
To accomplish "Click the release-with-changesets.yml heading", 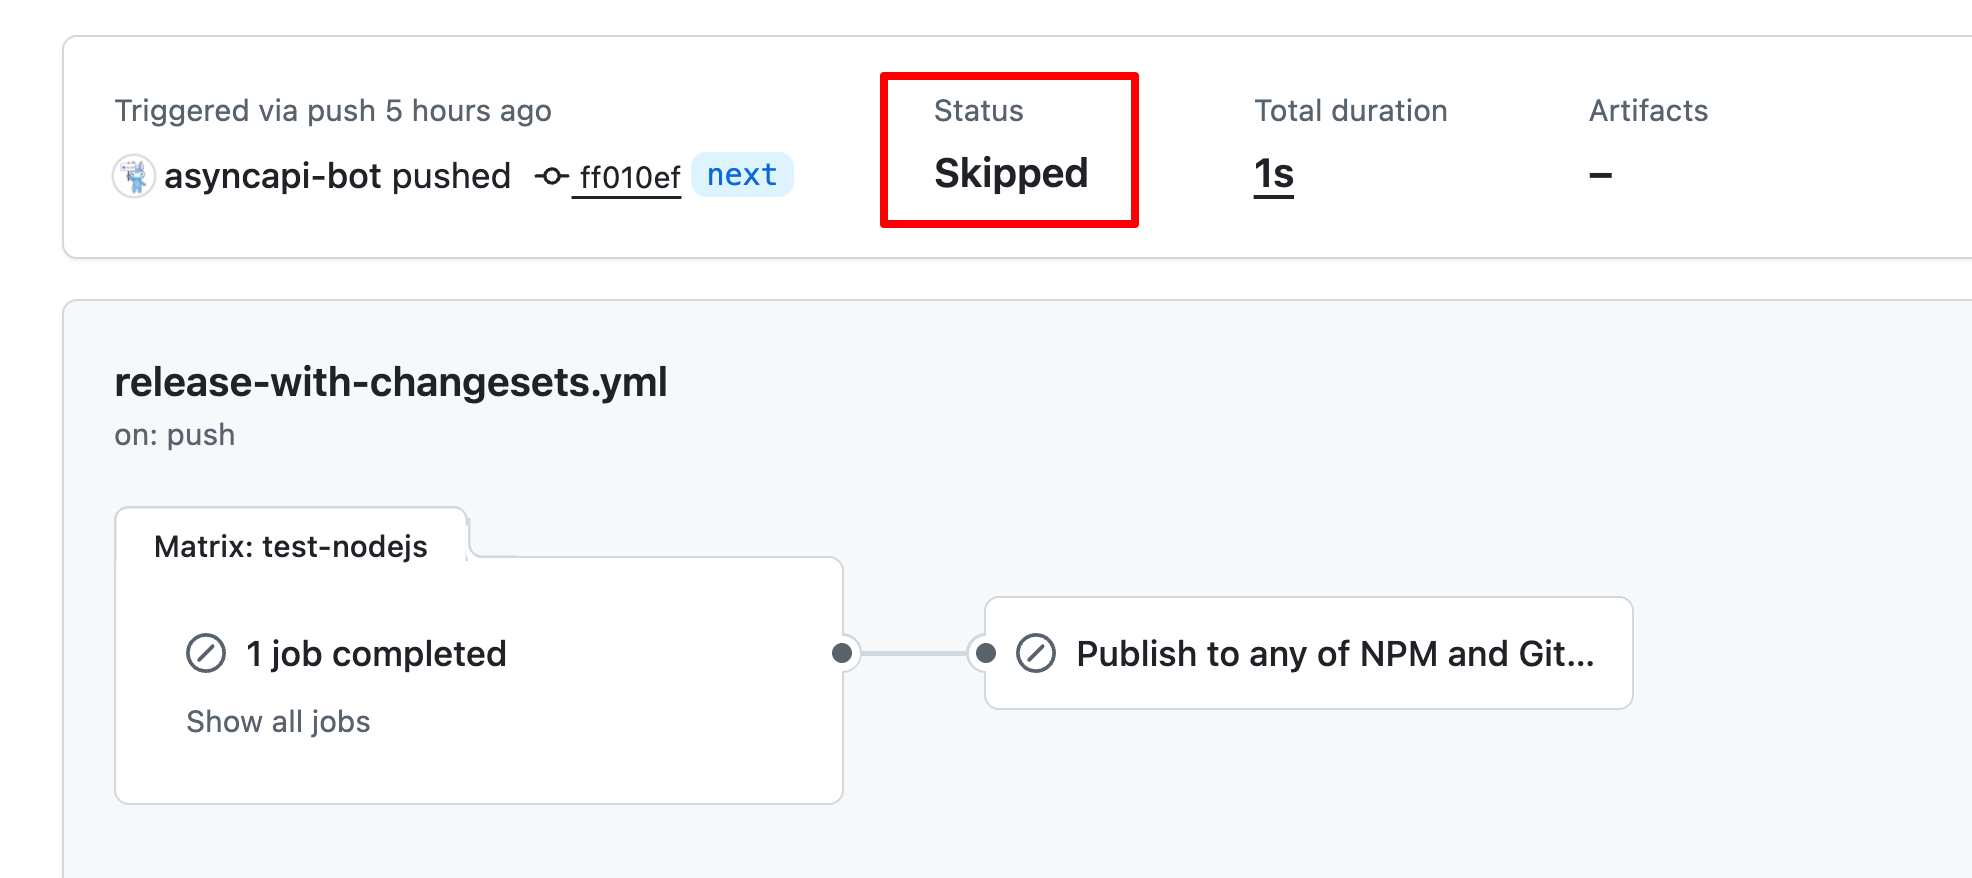I will point(391,382).
